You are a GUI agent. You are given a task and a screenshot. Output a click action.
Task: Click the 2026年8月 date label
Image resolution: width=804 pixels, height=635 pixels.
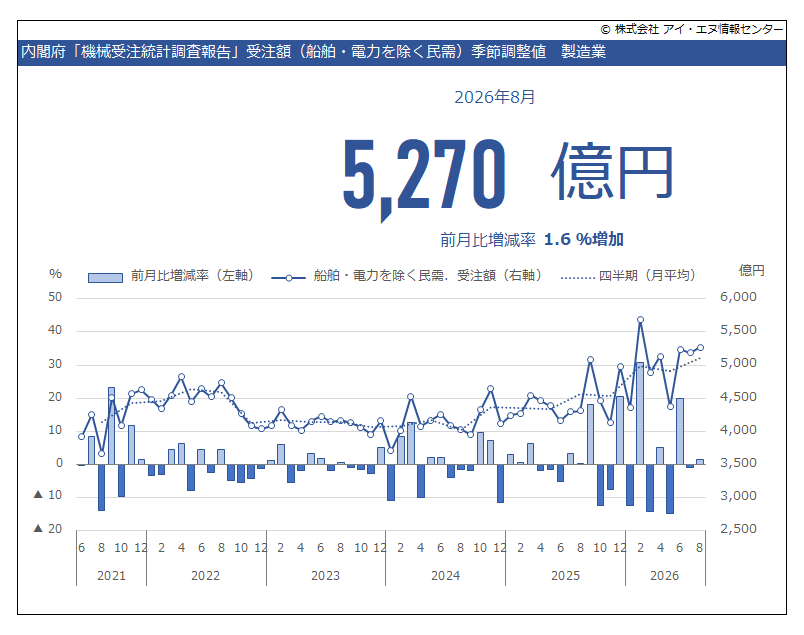pyautogui.click(x=494, y=97)
